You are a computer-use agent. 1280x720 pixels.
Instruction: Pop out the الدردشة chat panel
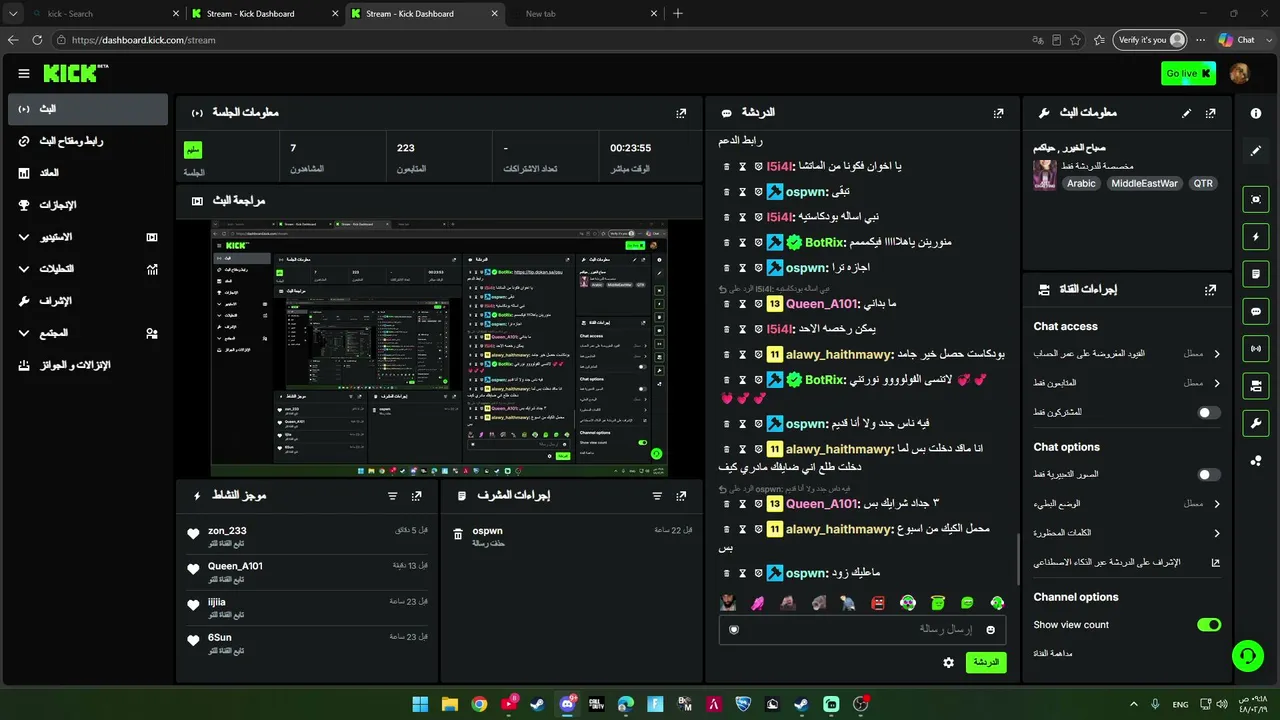click(x=998, y=113)
